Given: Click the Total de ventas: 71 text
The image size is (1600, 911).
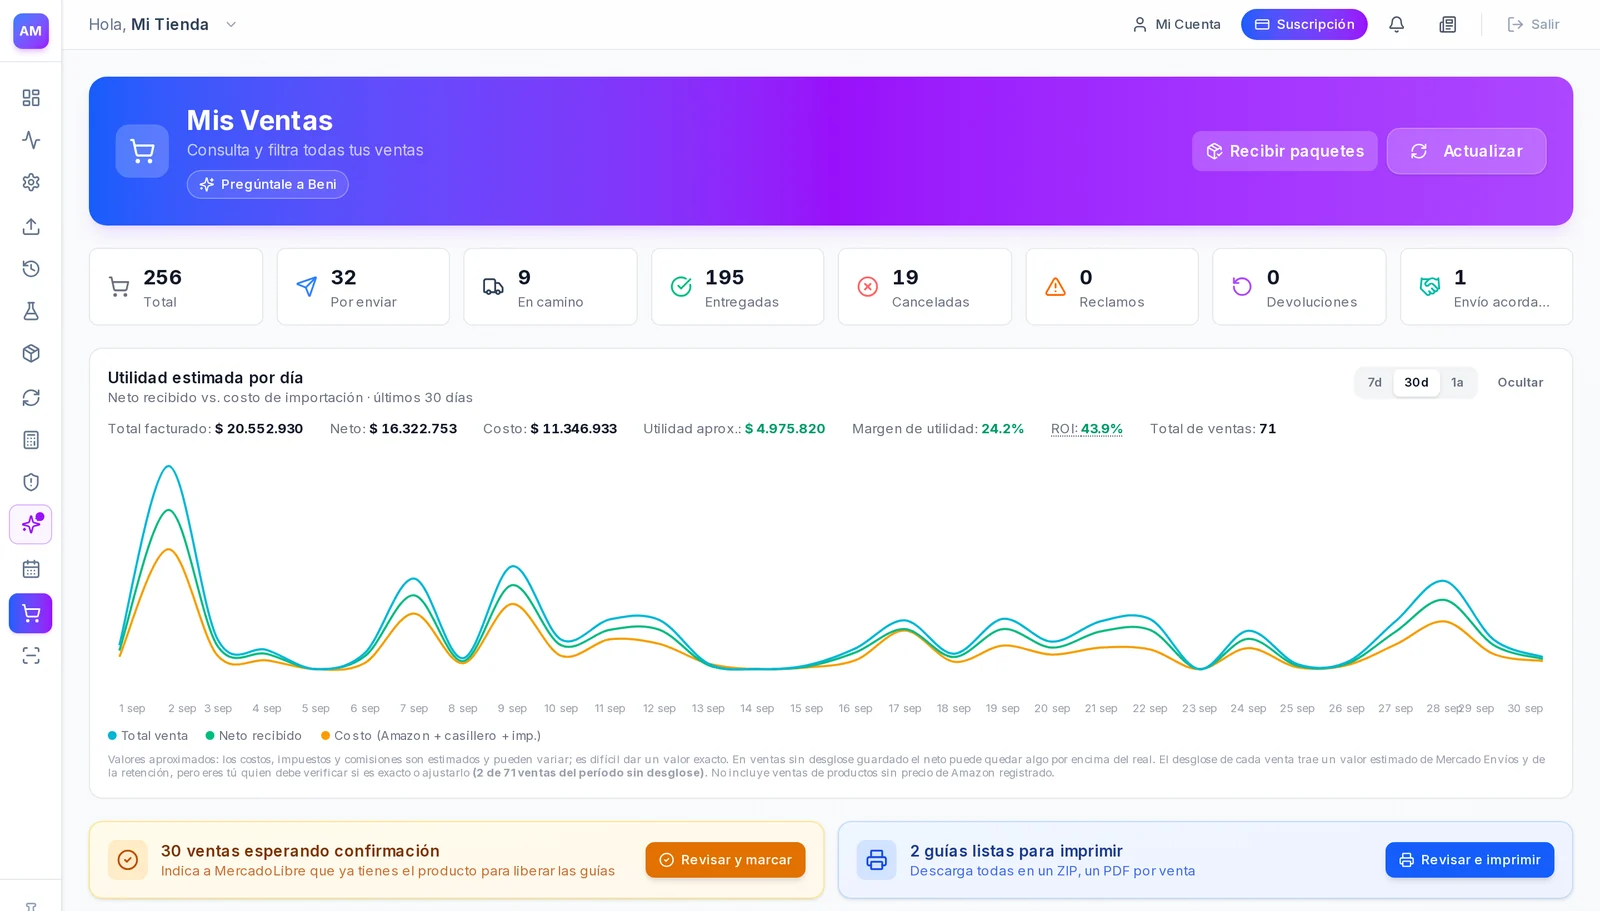Looking at the screenshot, I should 1212,428.
